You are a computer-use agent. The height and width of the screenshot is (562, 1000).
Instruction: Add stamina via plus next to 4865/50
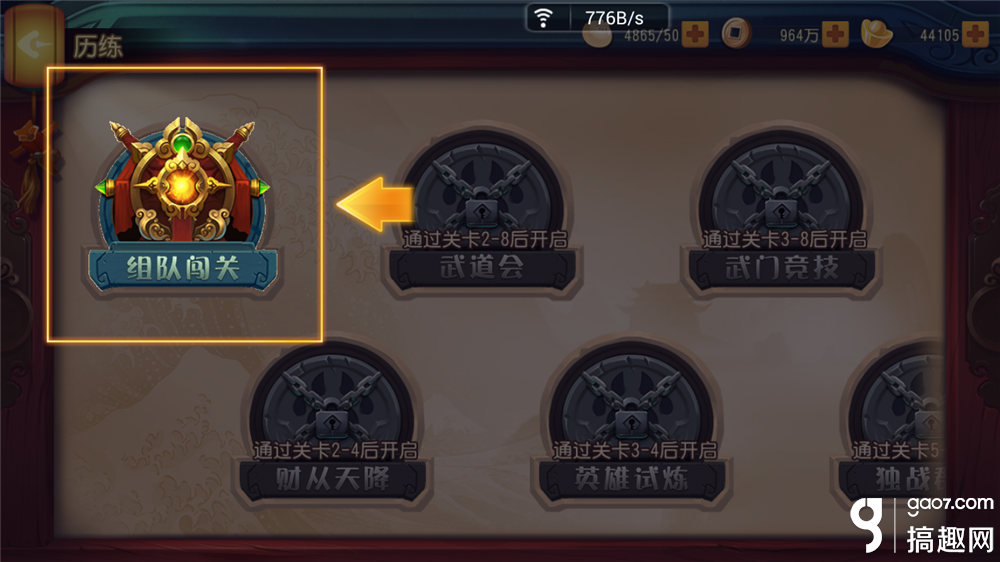pyautogui.click(x=695, y=34)
